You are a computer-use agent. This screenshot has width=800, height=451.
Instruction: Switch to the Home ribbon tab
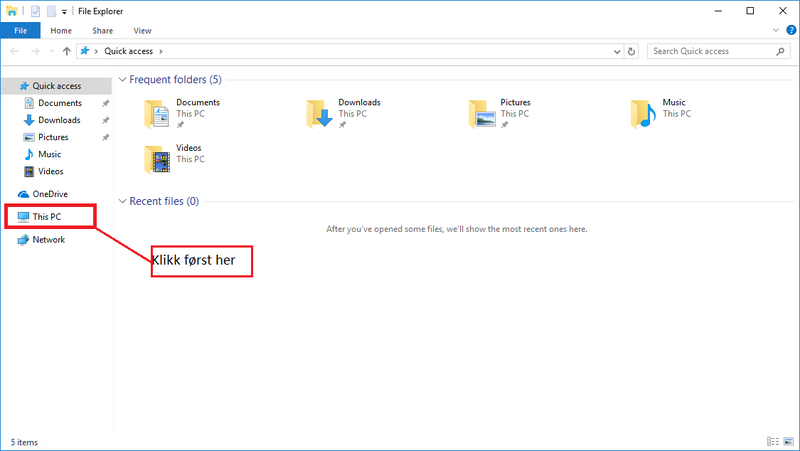(x=61, y=31)
